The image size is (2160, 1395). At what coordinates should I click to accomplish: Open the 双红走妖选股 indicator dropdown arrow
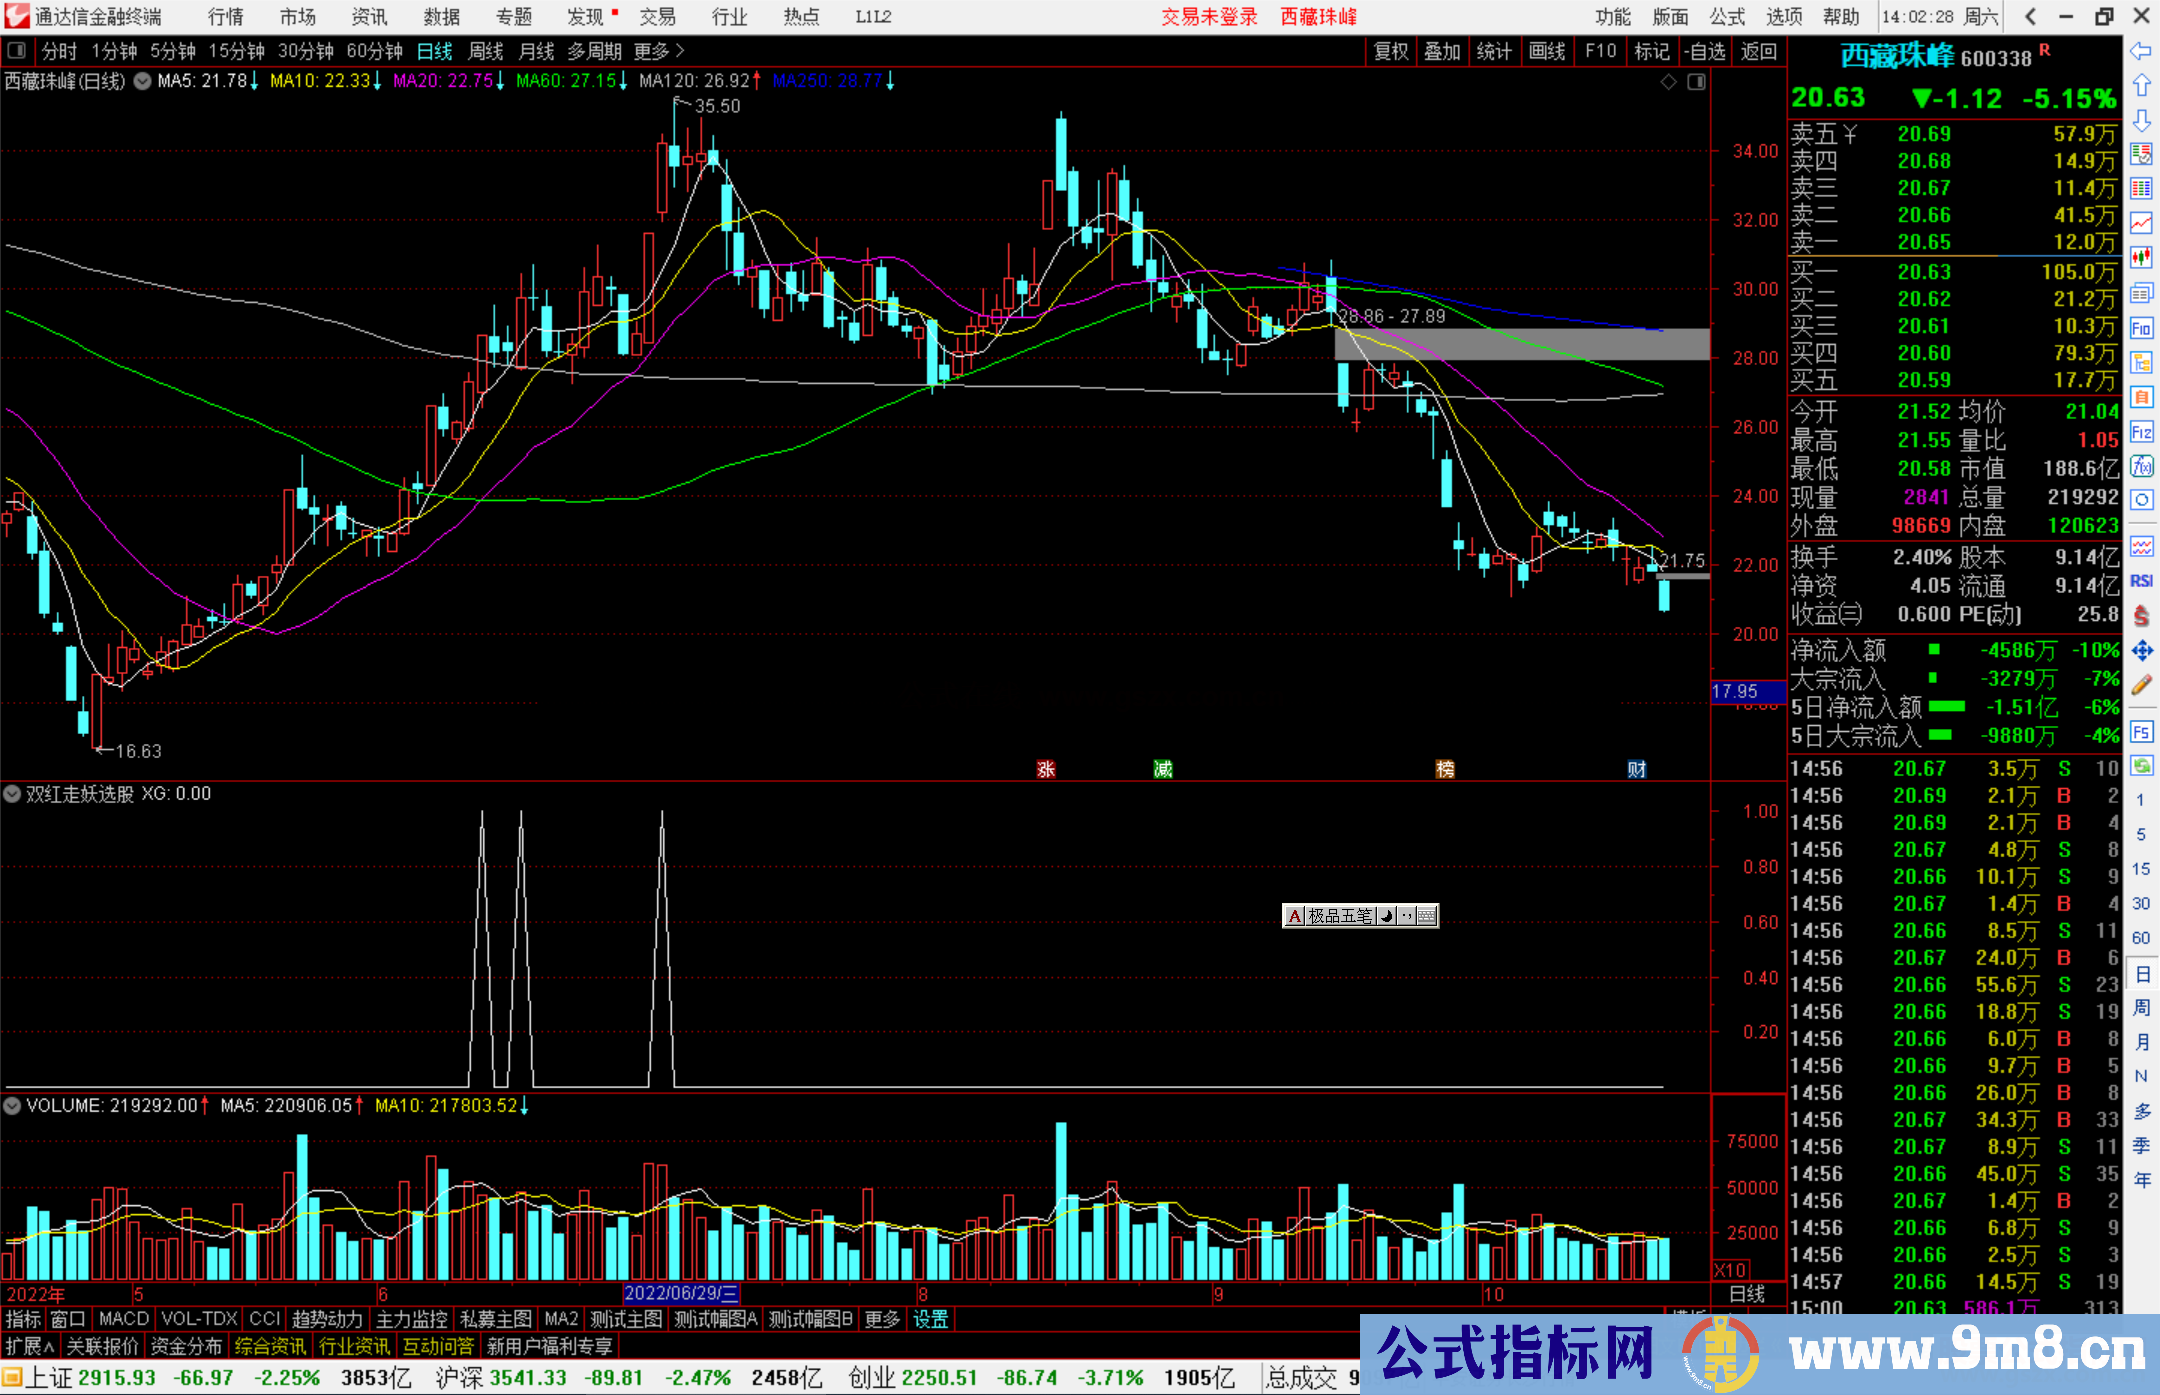click(12, 794)
